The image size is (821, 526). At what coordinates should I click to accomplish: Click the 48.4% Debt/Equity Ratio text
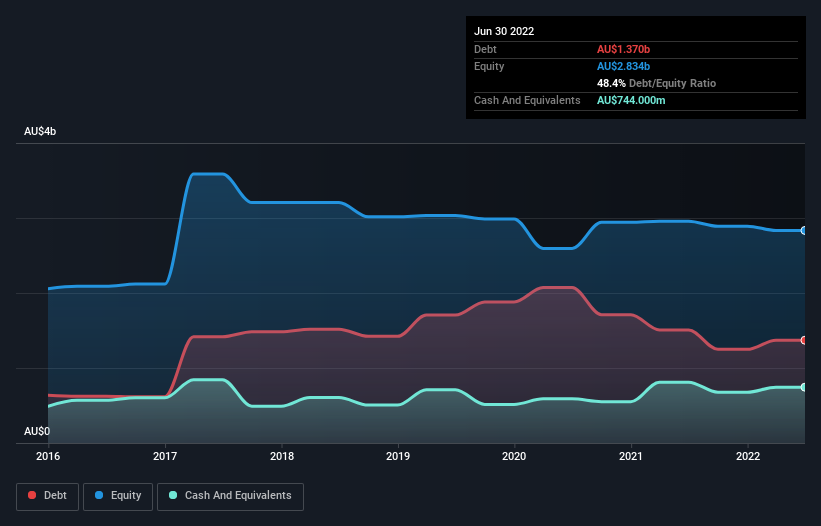click(657, 83)
